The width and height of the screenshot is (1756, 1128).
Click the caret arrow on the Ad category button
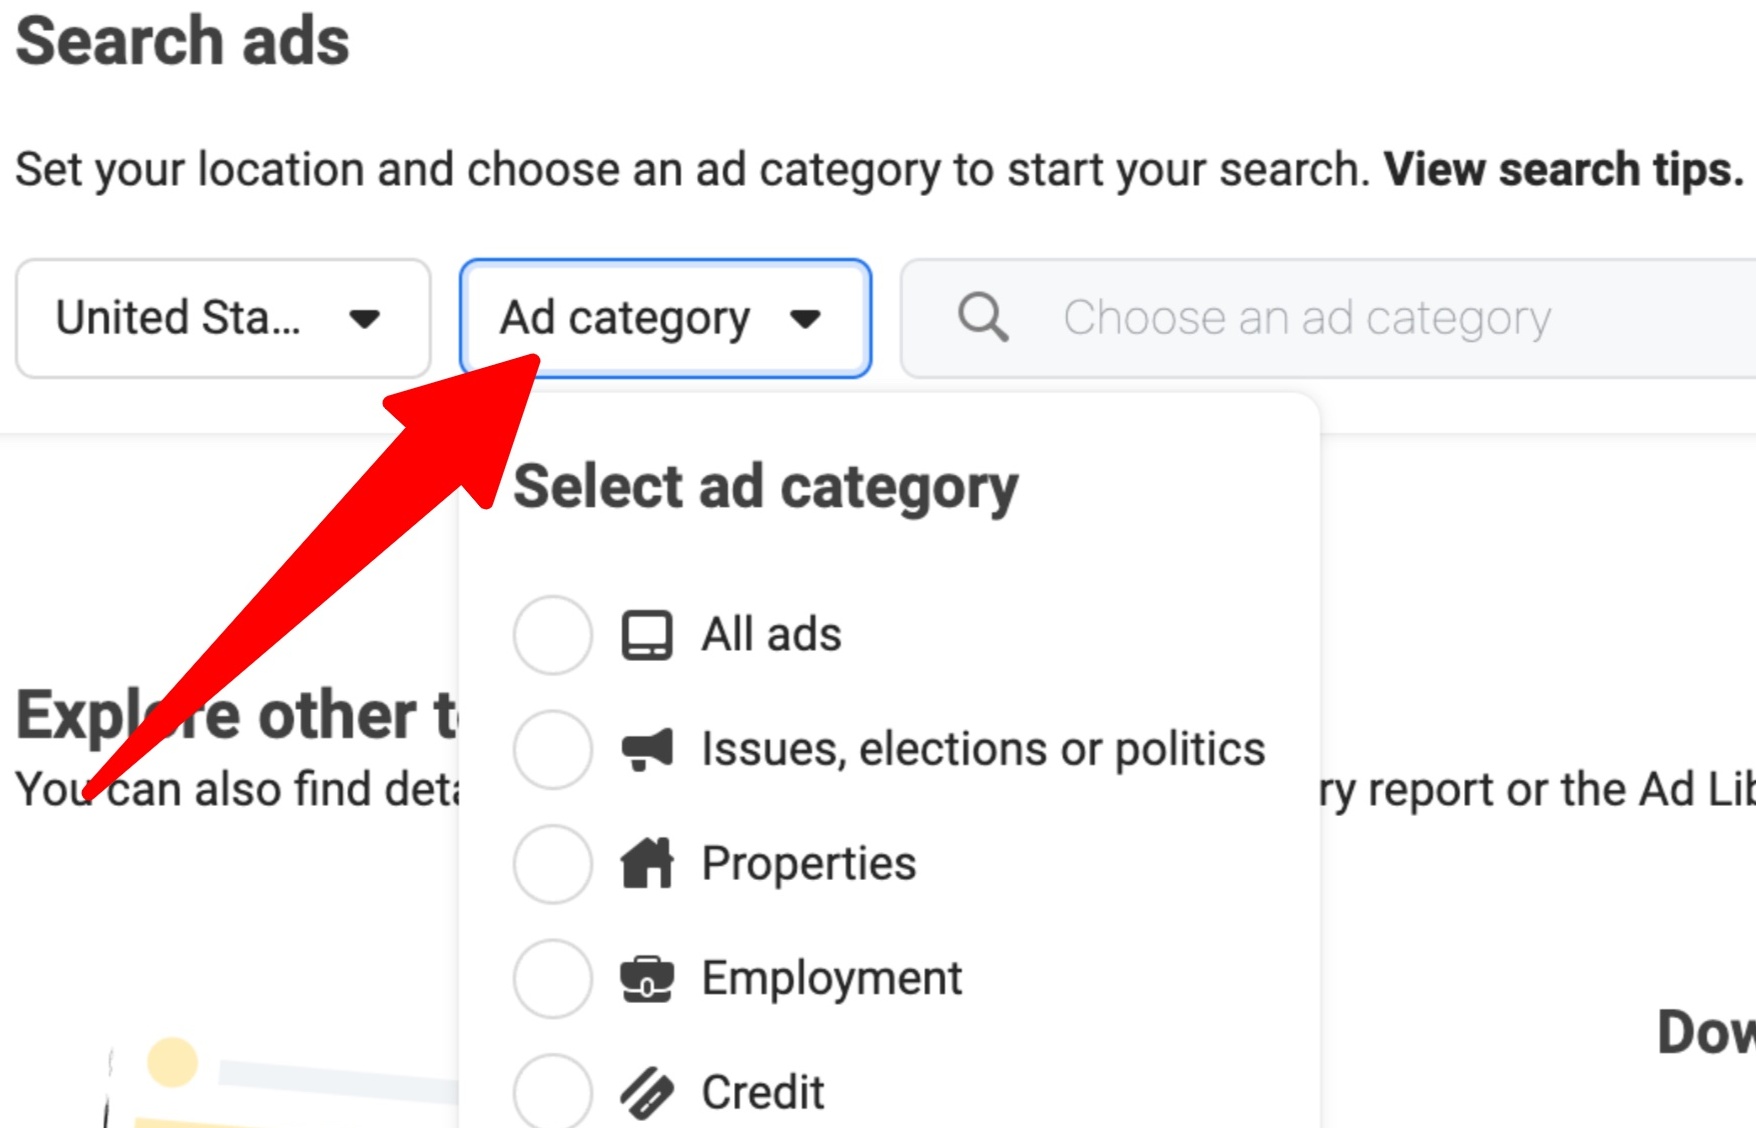click(806, 318)
